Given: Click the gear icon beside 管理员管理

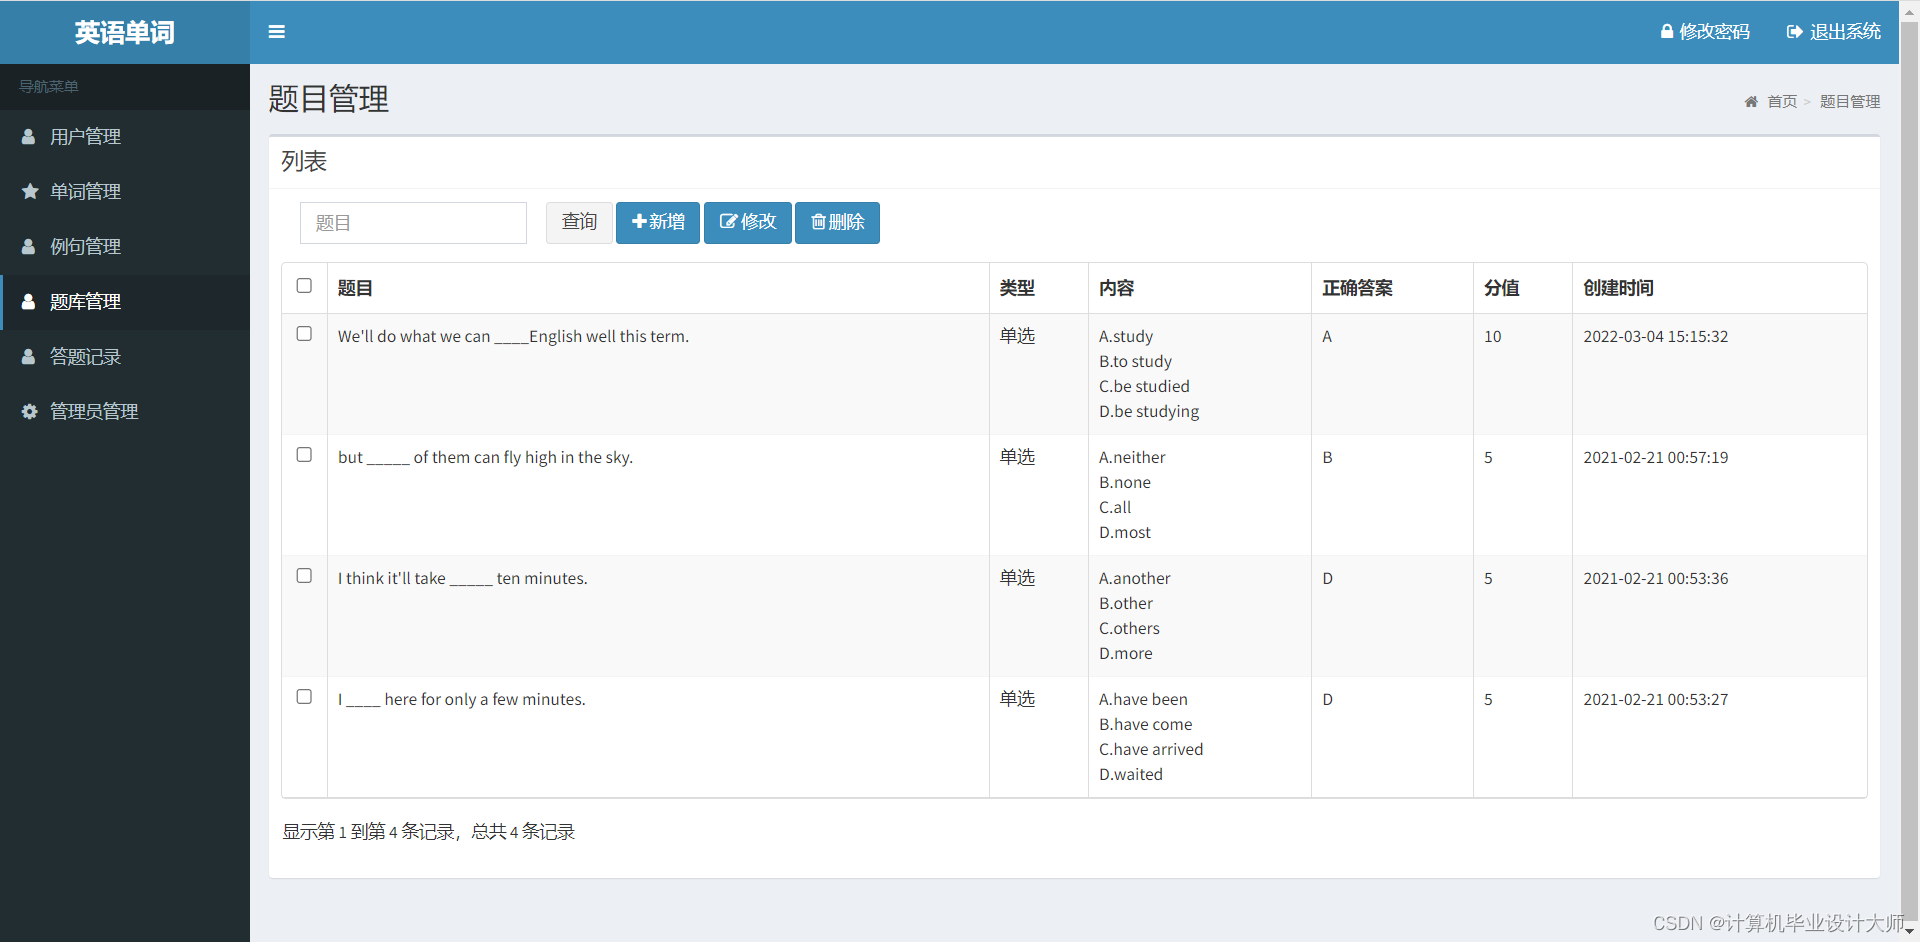Looking at the screenshot, I should click(x=28, y=411).
